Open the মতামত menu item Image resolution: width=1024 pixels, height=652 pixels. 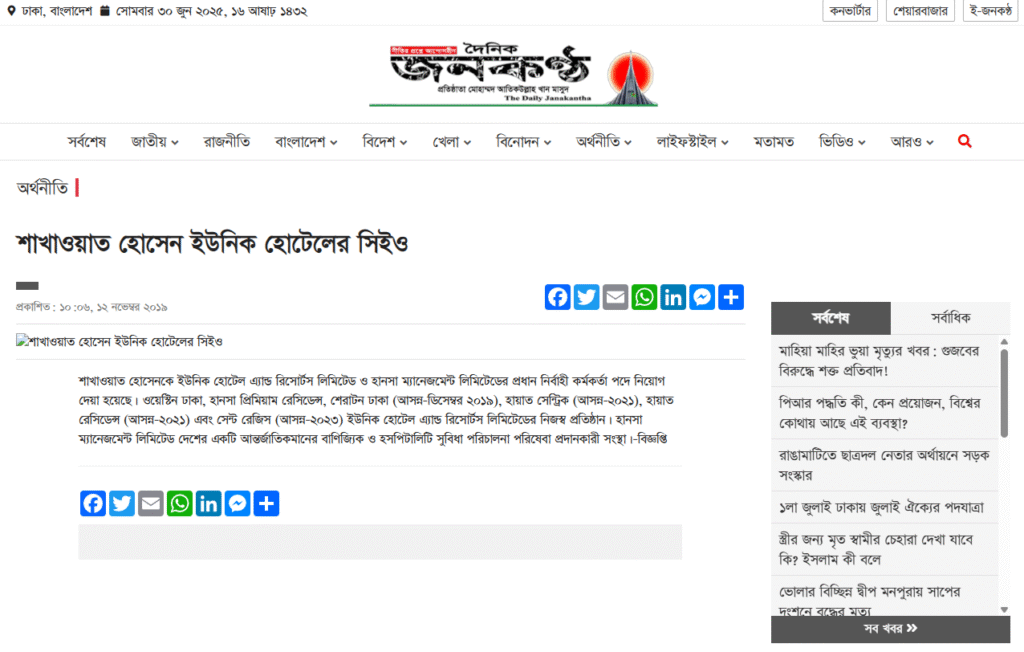[x=773, y=142]
